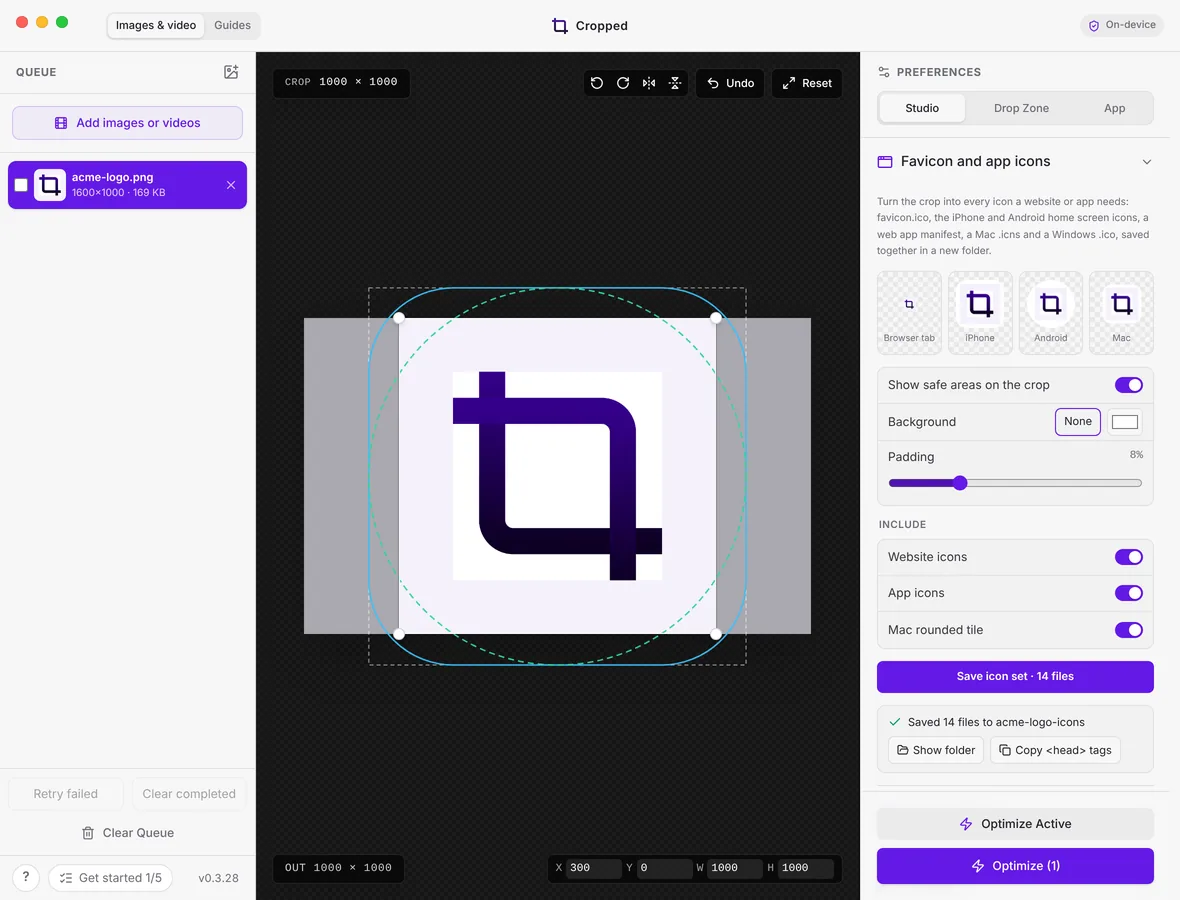The height and width of the screenshot is (900, 1180).
Task: Click the Favicon and app icons window icon
Action: [885, 162]
